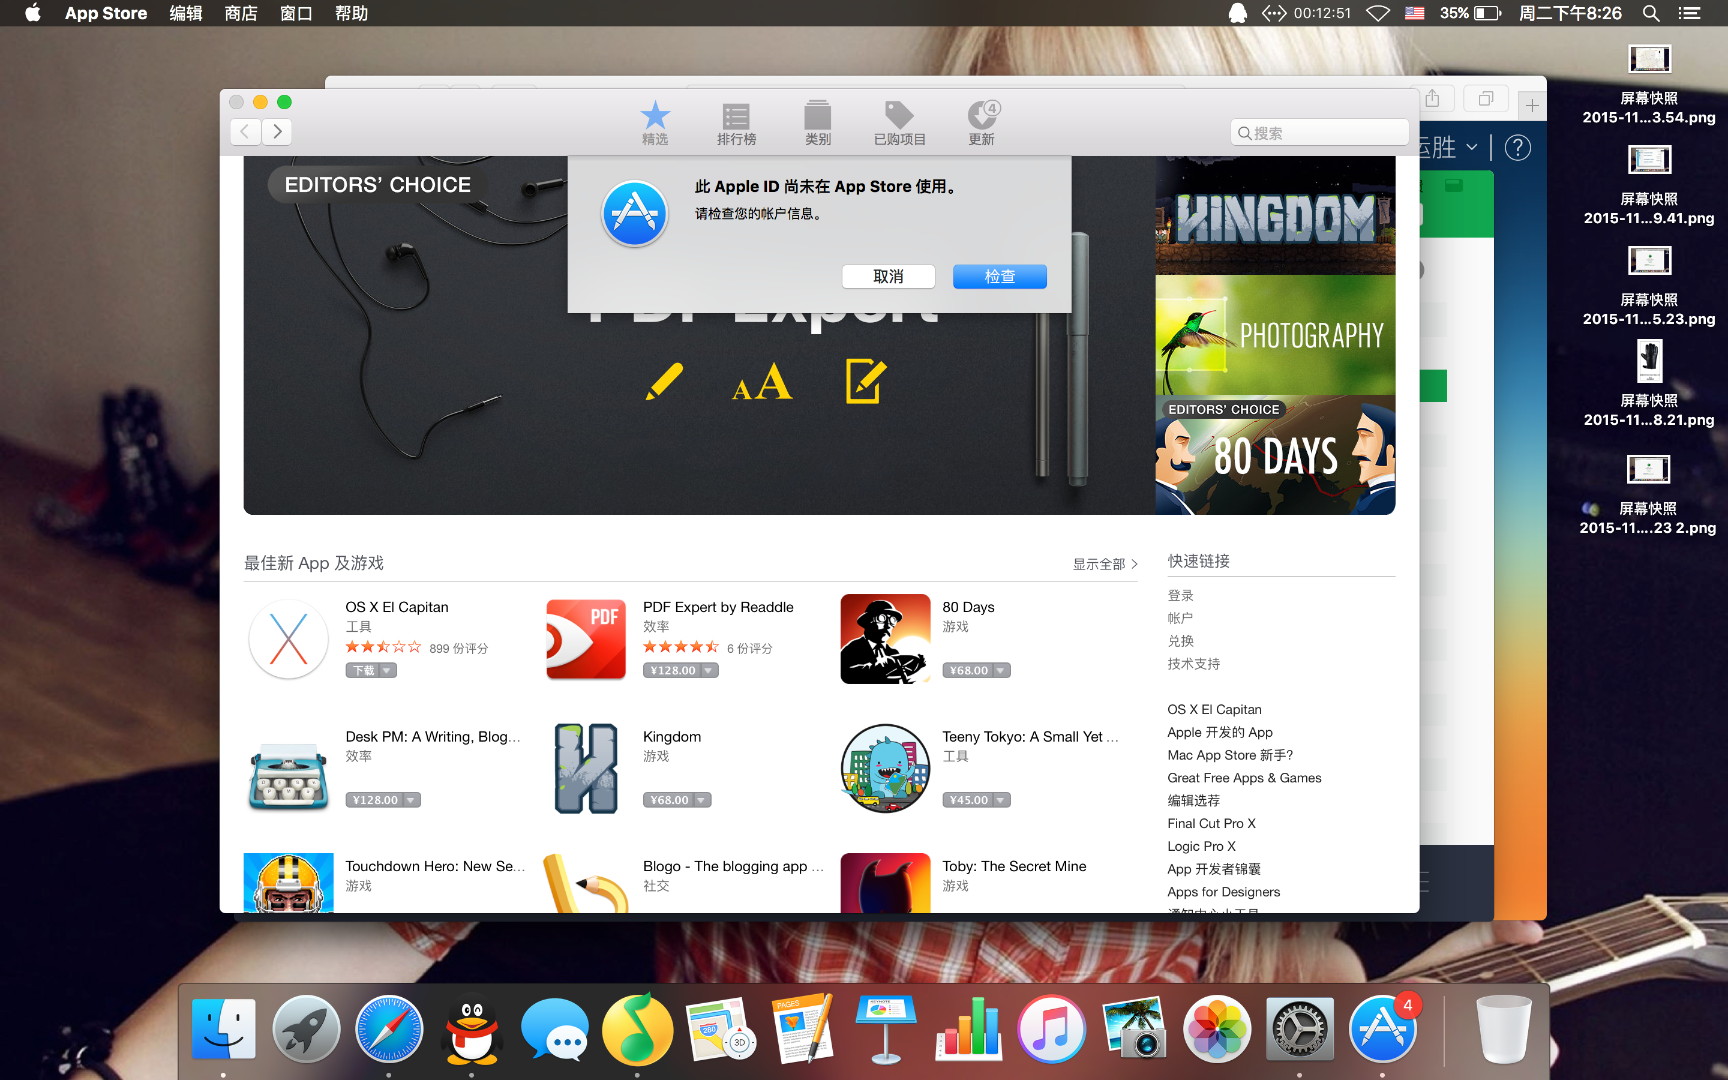1728x1080 pixels.
Task: Open the App Store application menu
Action: coord(106,13)
